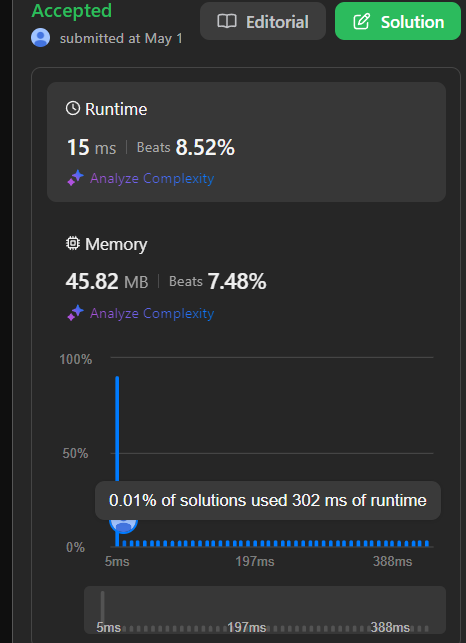Click the pencil edit icon on Solution
This screenshot has height=643, width=466.
click(361, 21)
